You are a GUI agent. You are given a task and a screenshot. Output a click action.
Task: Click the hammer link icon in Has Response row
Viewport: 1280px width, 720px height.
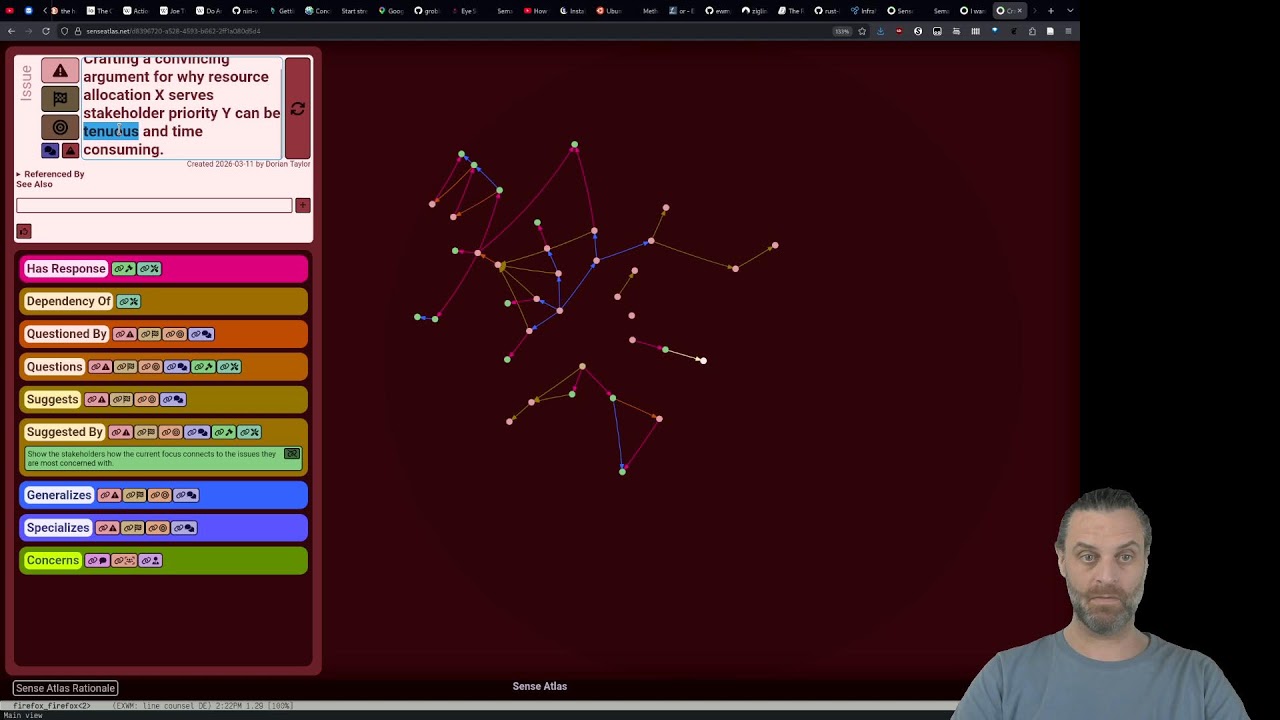click(123, 269)
